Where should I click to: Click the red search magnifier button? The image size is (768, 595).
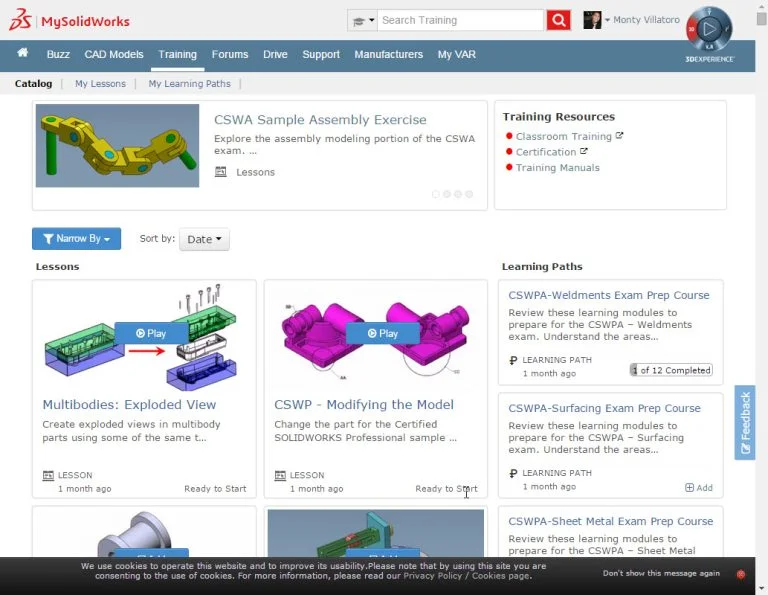pos(558,20)
